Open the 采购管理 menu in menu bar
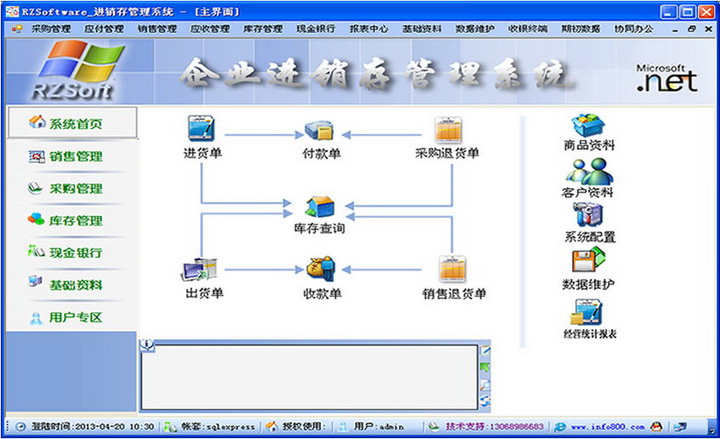The image size is (720, 439). tap(51, 29)
